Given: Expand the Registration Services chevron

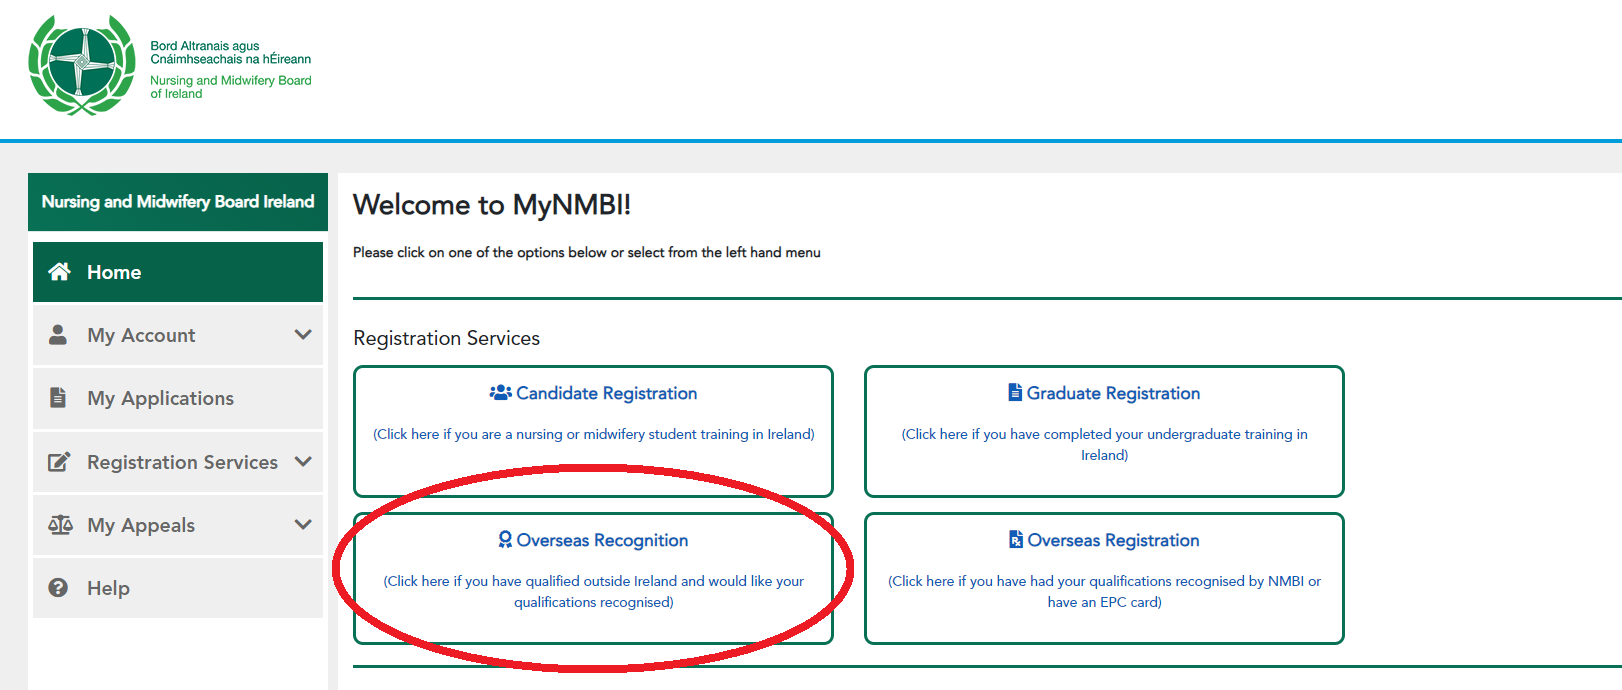Looking at the screenshot, I should pyautogui.click(x=303, y=461).
